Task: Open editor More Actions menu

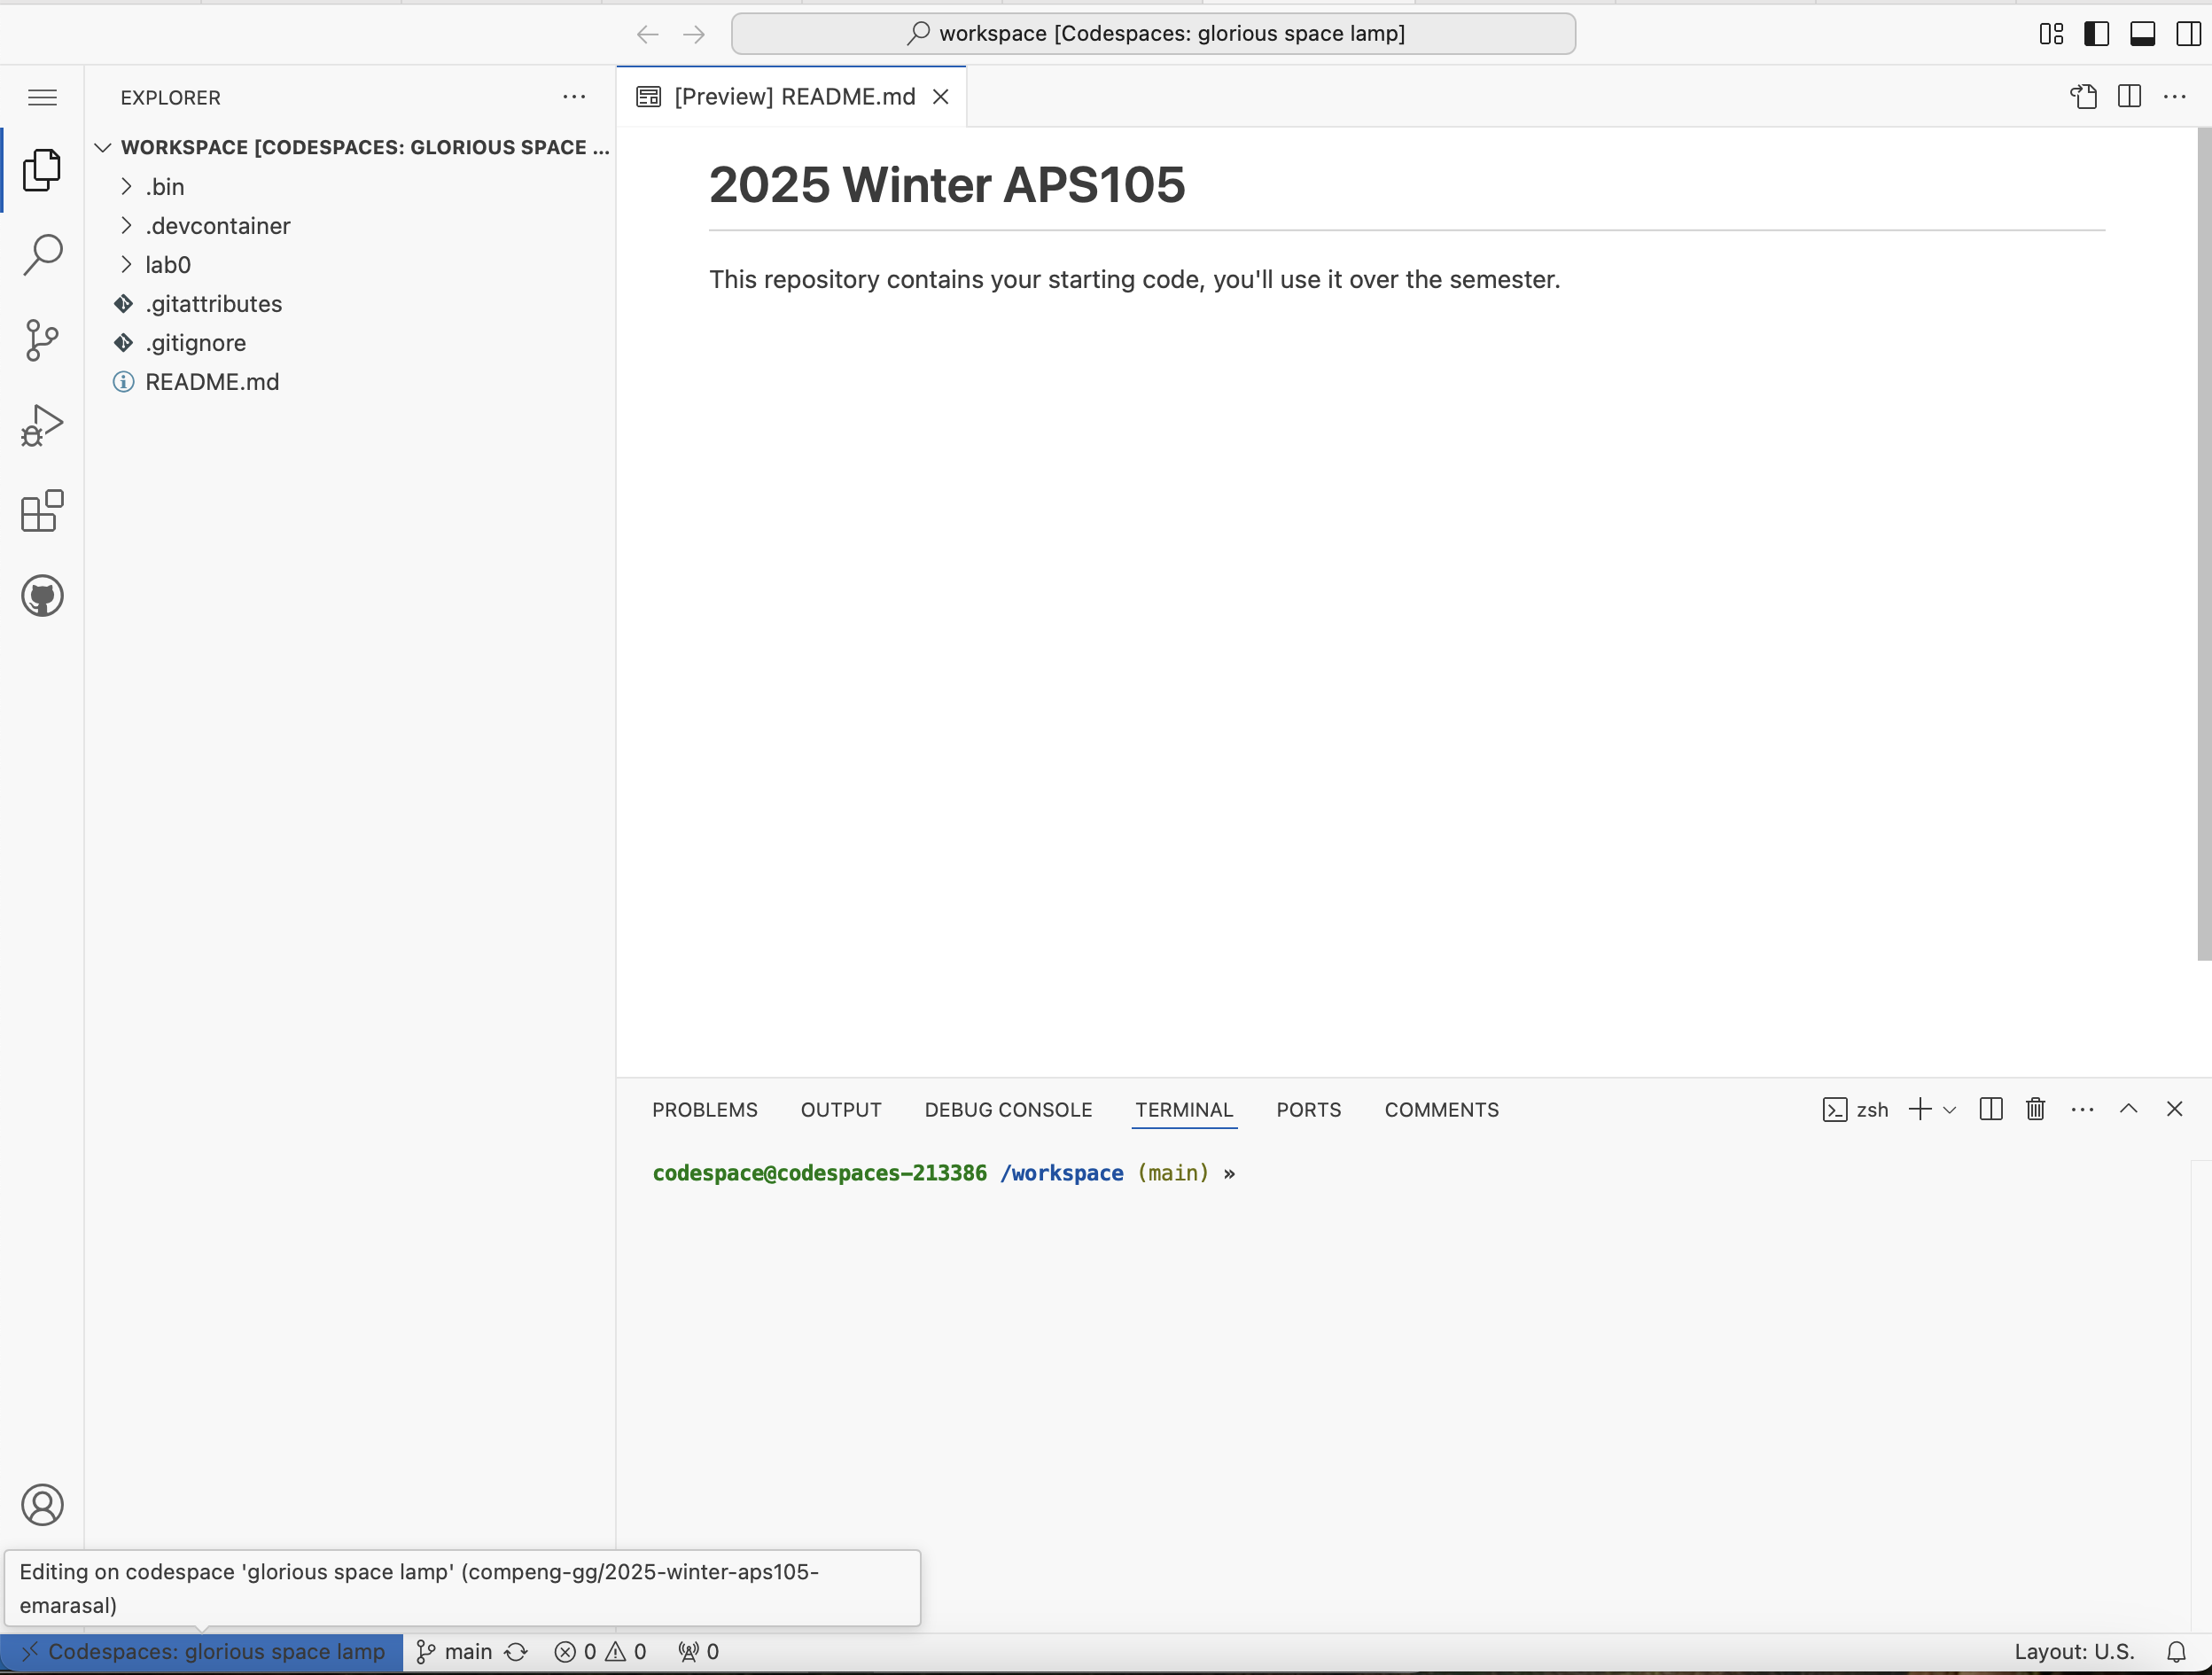Action: click(2175, 97)
